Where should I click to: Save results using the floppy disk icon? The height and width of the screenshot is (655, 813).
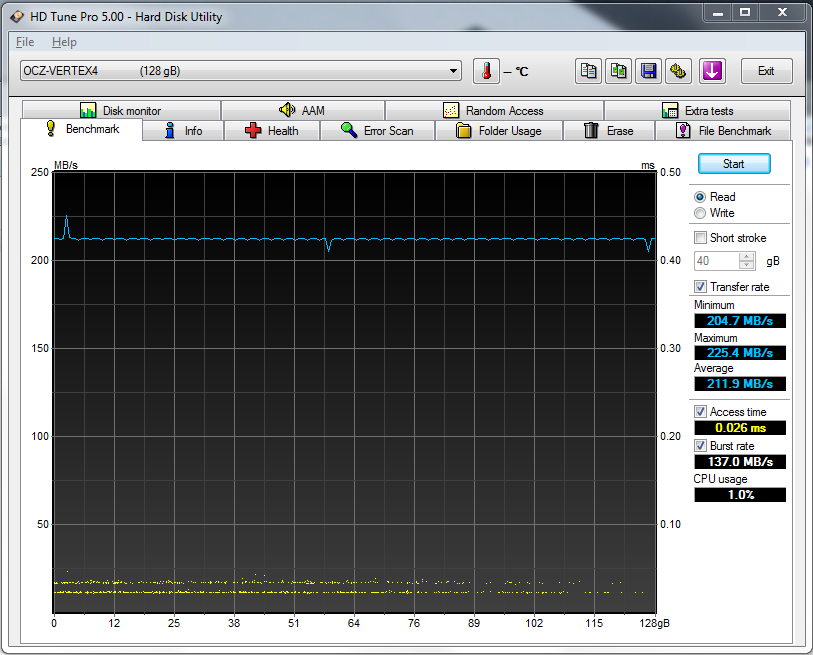(x=649, y=71)
